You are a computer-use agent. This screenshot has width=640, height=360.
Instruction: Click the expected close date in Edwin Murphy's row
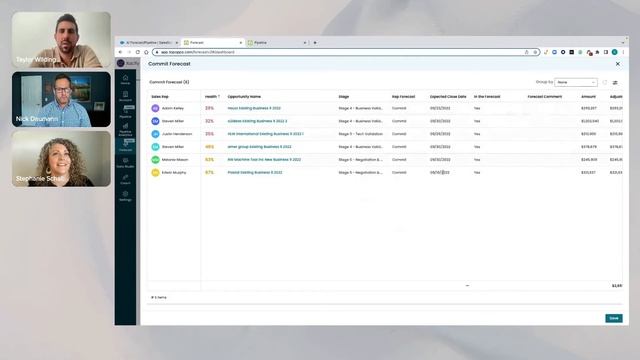(440, 173)
